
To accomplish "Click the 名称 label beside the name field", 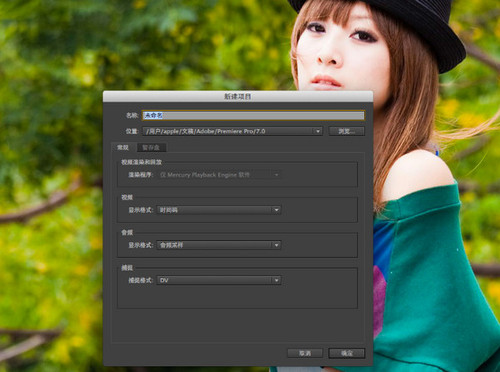I will pyautogui.click(x=132, y=115).
